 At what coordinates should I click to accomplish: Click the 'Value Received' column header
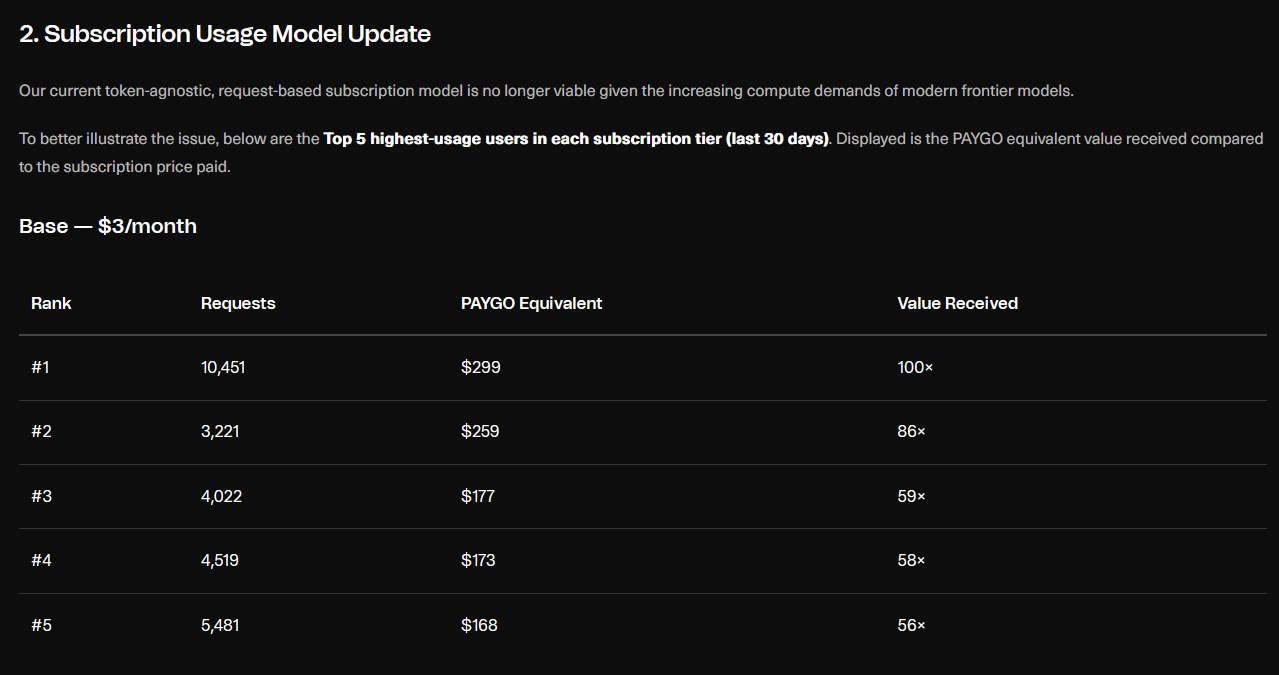pos(957,303)
